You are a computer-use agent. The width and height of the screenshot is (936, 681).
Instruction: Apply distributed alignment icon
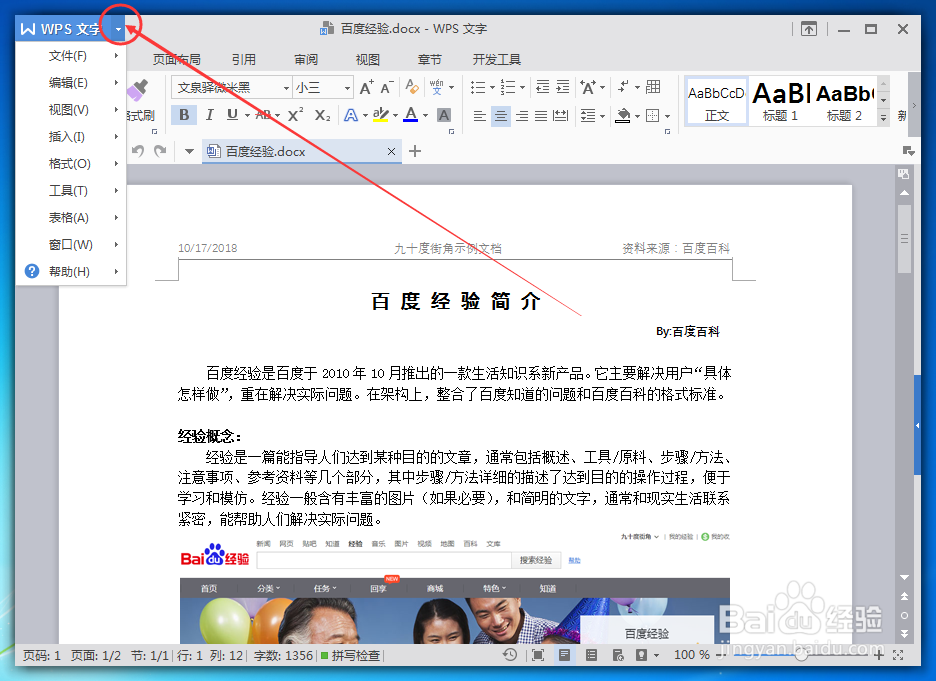(x=561, y=115)
